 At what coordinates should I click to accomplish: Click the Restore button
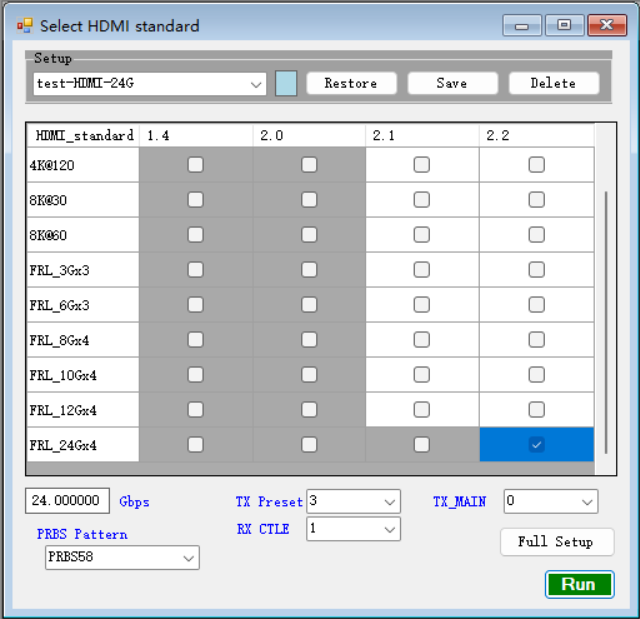click(351, 83)
